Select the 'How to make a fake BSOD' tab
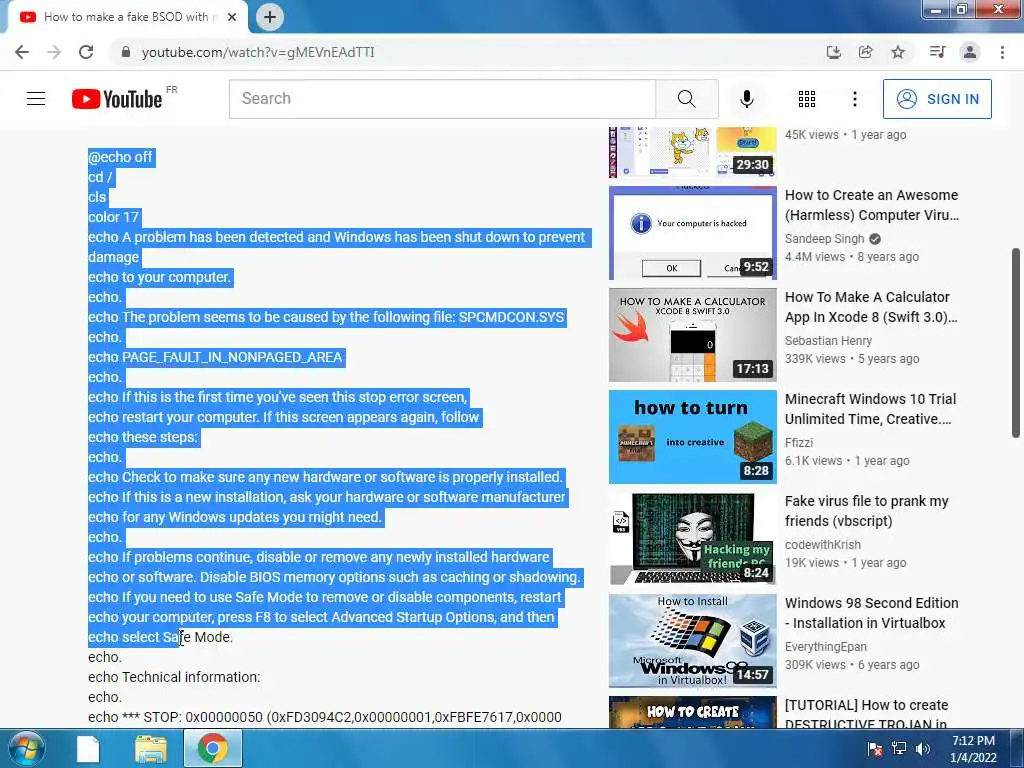 point(127,17)
